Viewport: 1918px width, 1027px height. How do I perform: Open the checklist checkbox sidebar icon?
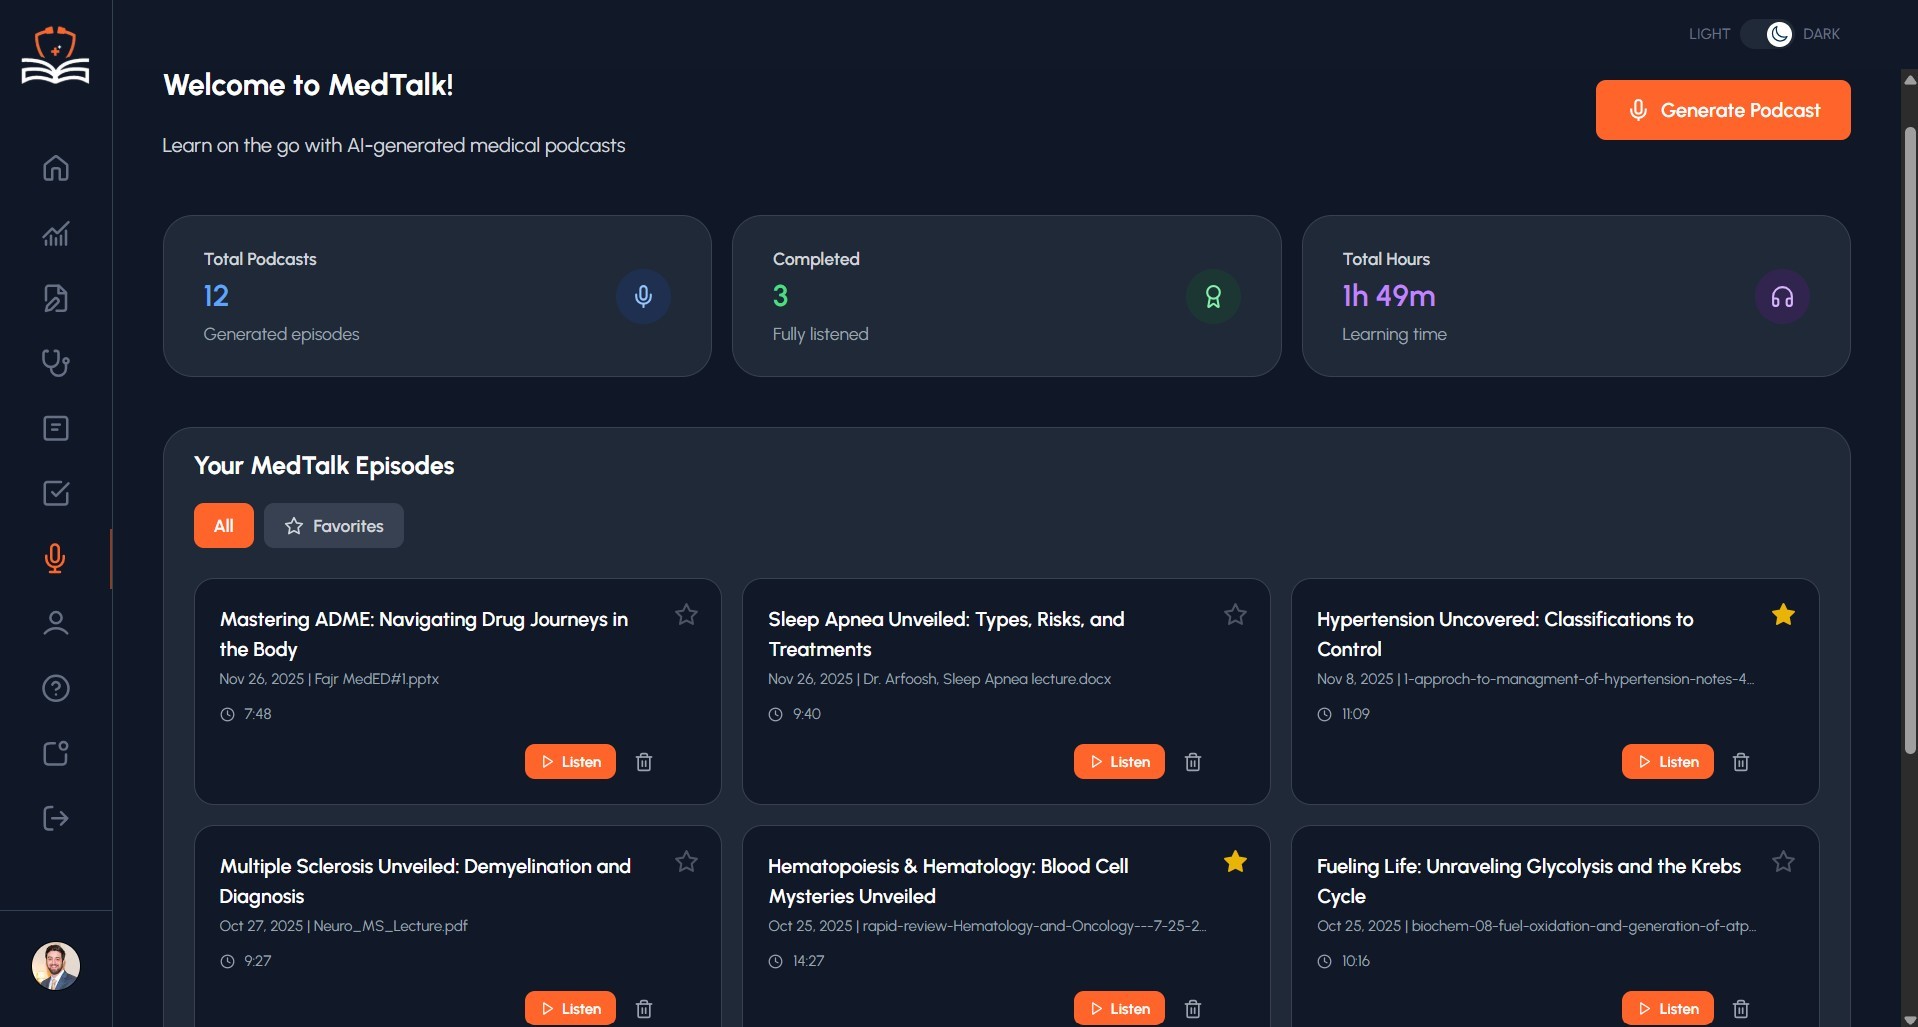[x=56, y=493]
